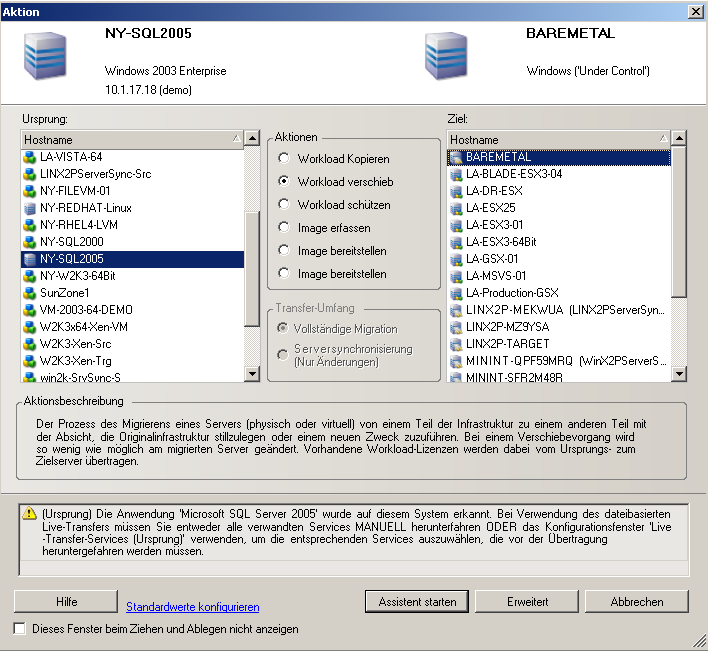Image resolution: width=708 pixels, height=651 pixels.
Task: Click the W2K3-Xen-Trg workload icon
Action: point(29,361)
